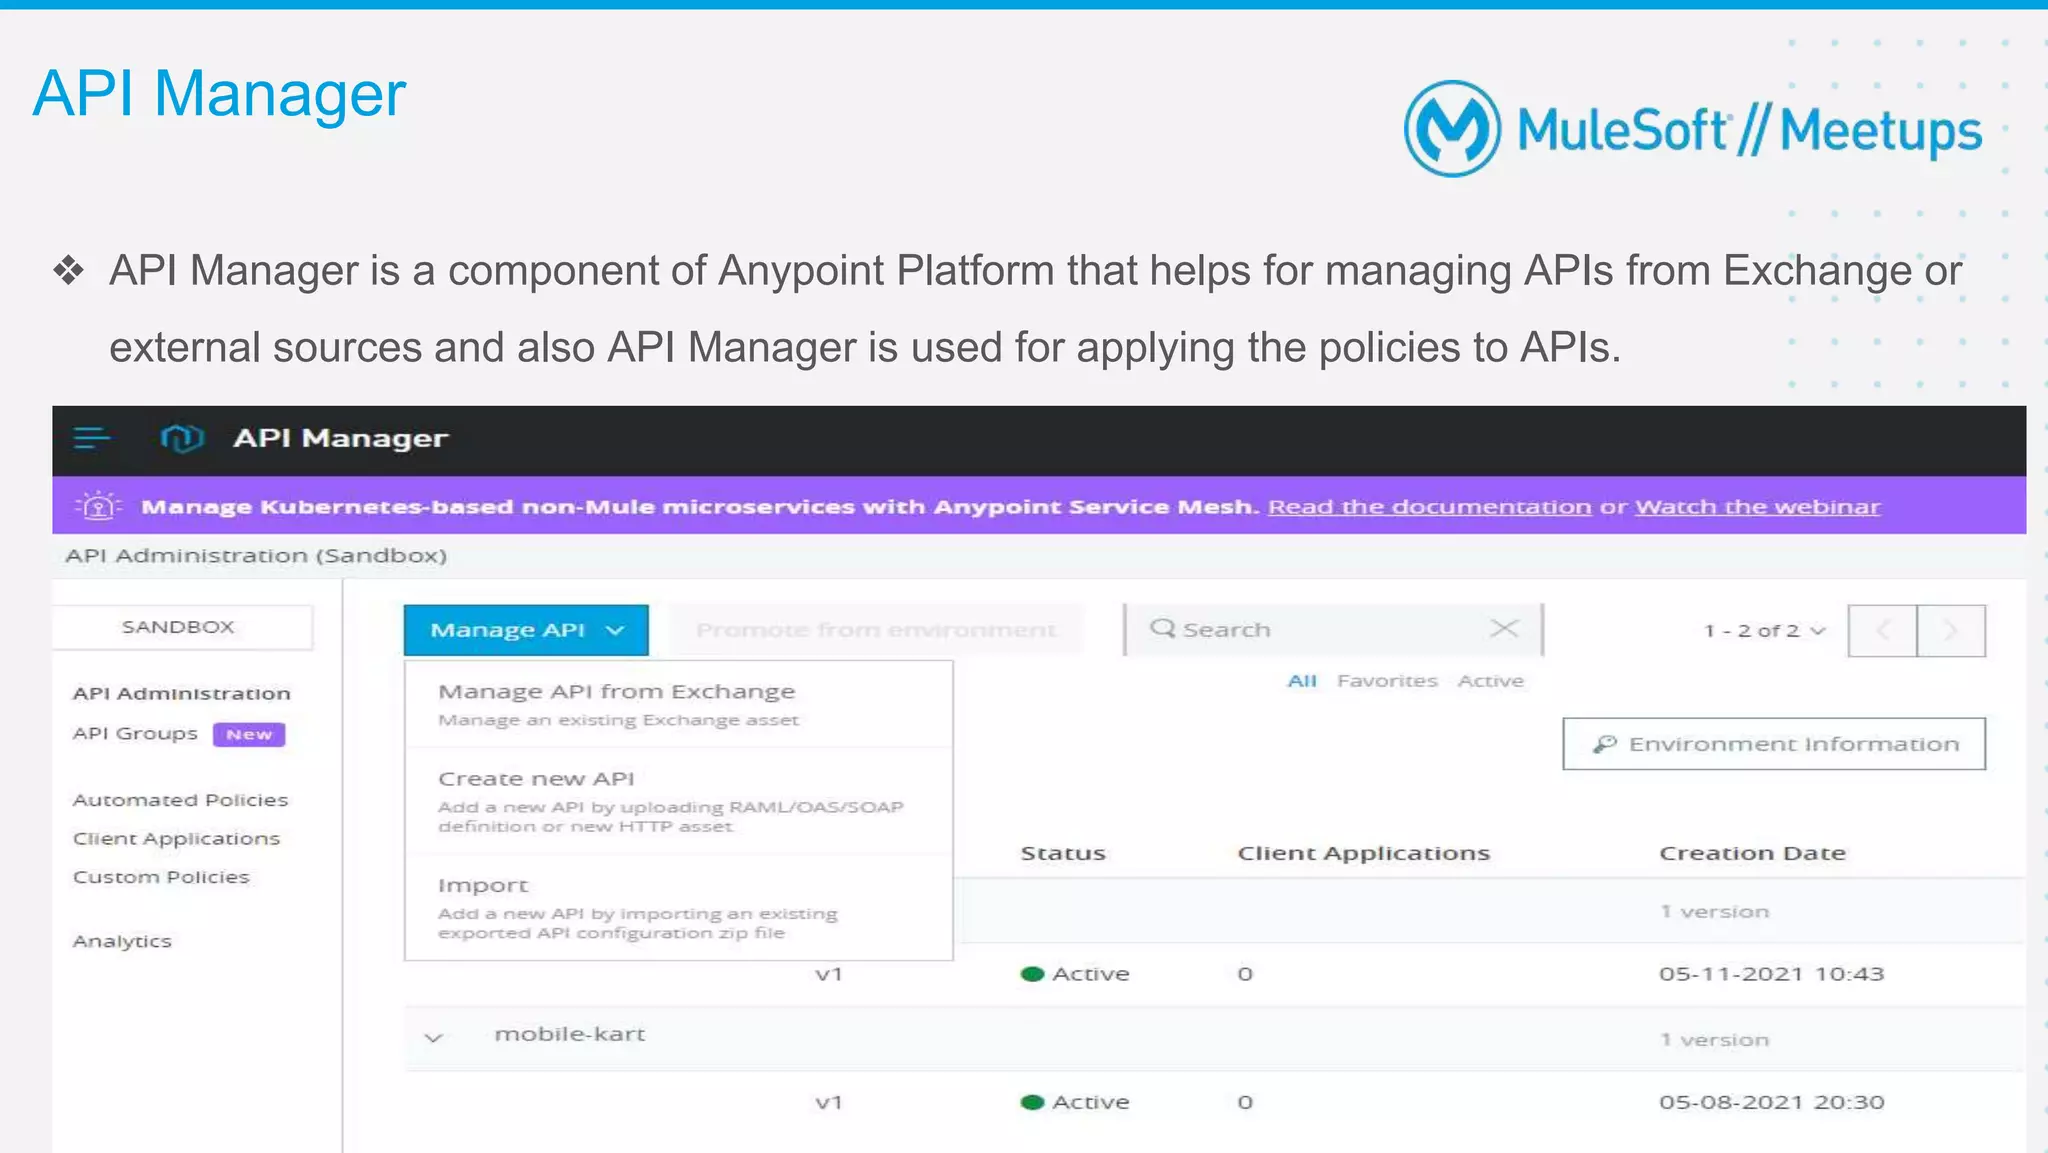
Task: Go to the next page arrow
Action: pyautogui.click(x=1951, y=630)
